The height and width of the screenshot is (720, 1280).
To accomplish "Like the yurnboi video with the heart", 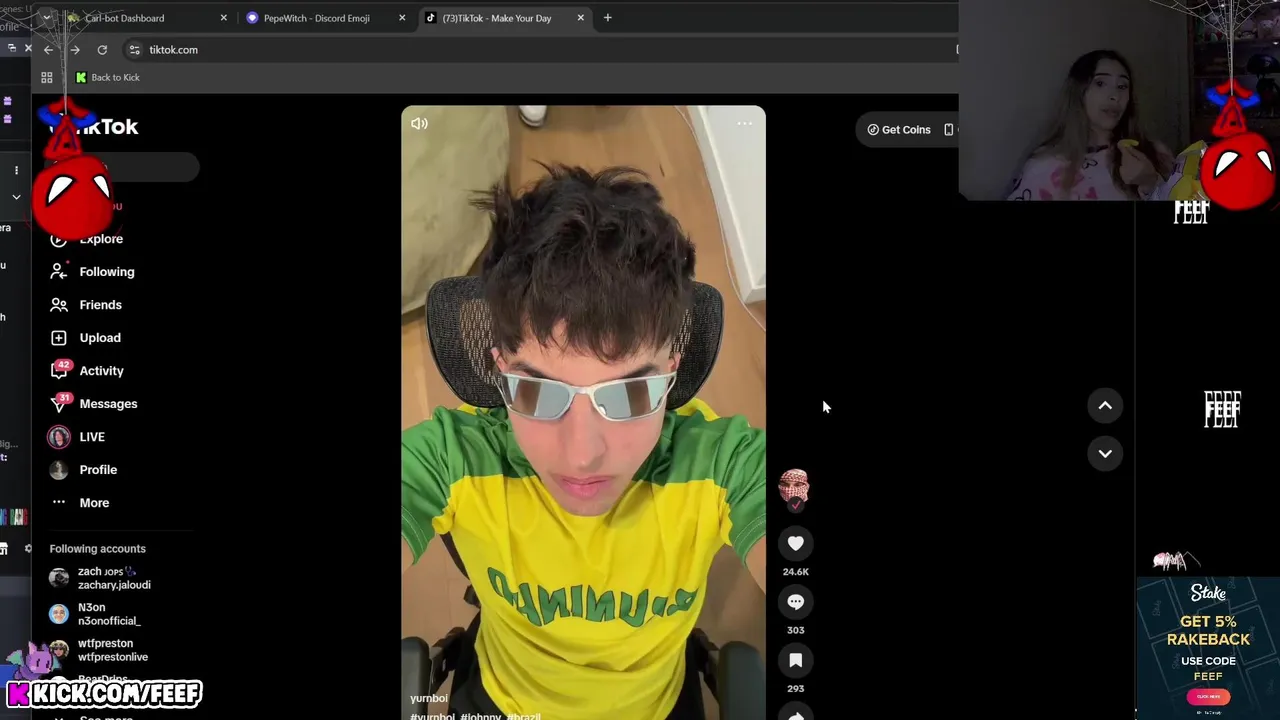I will point(796,543).
